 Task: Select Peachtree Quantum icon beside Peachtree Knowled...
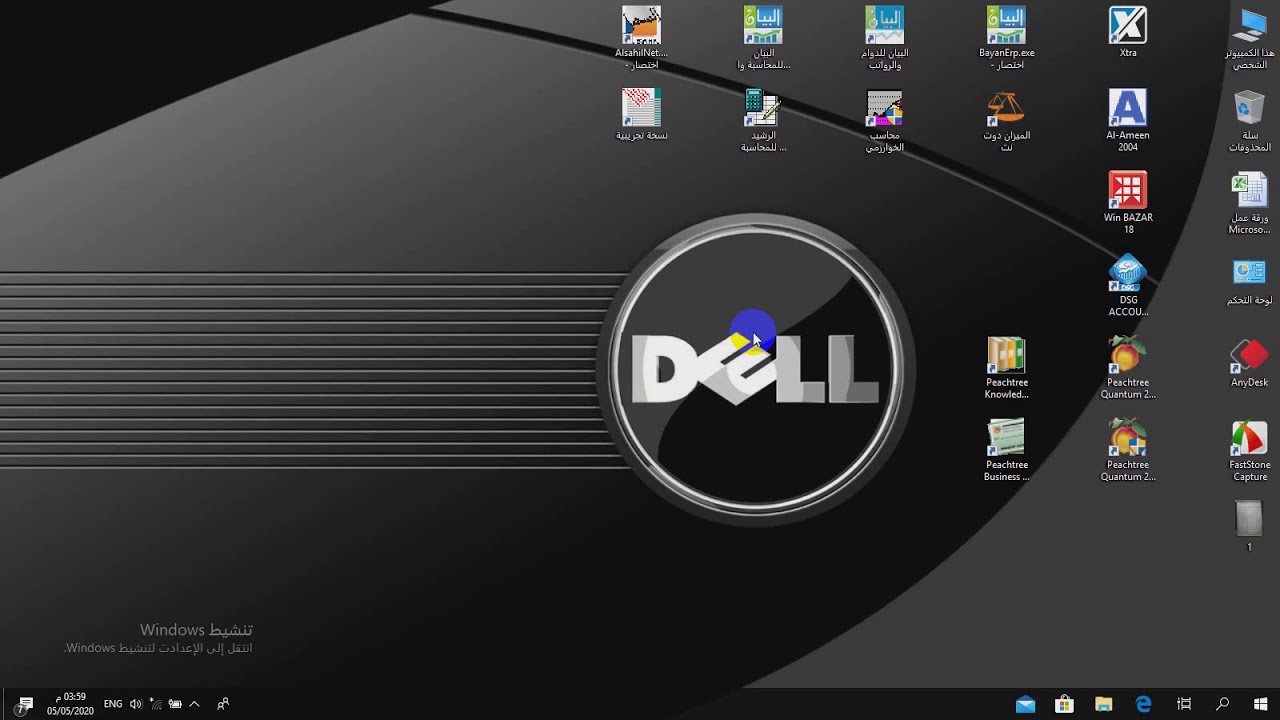(x=1128, y=368)
